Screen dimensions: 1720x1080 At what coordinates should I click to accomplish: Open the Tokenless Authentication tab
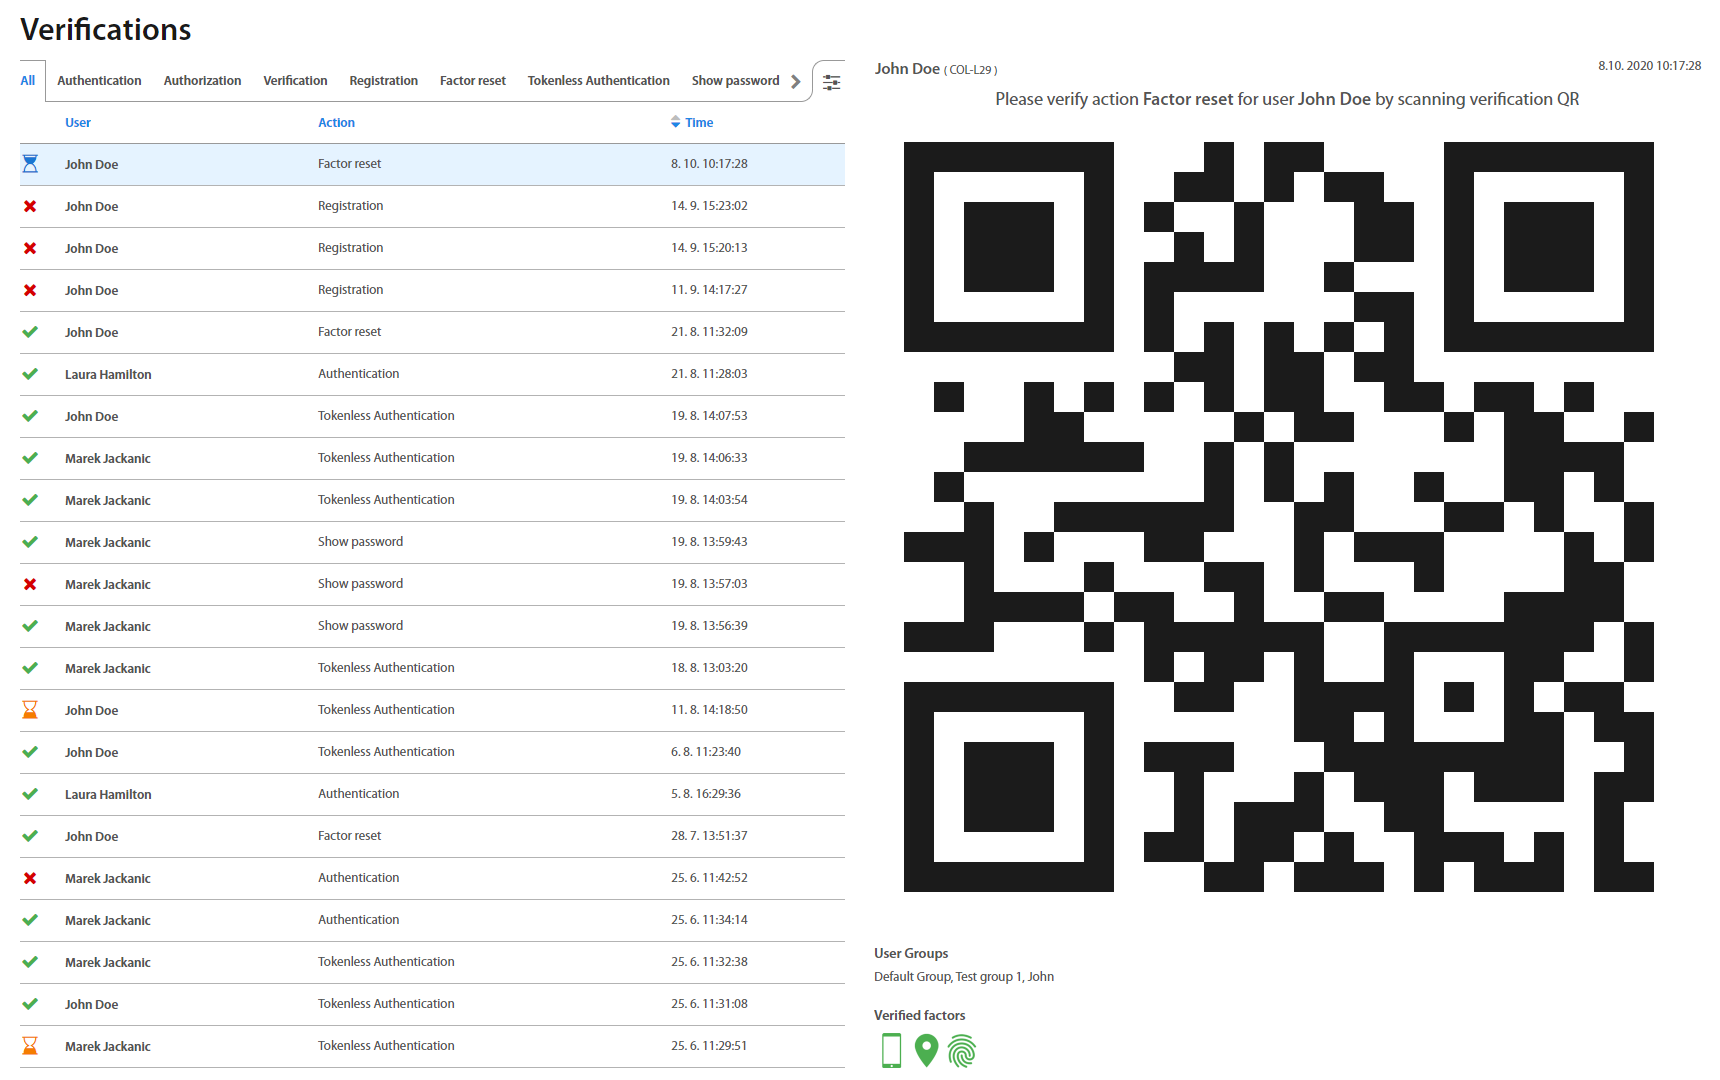598,81
